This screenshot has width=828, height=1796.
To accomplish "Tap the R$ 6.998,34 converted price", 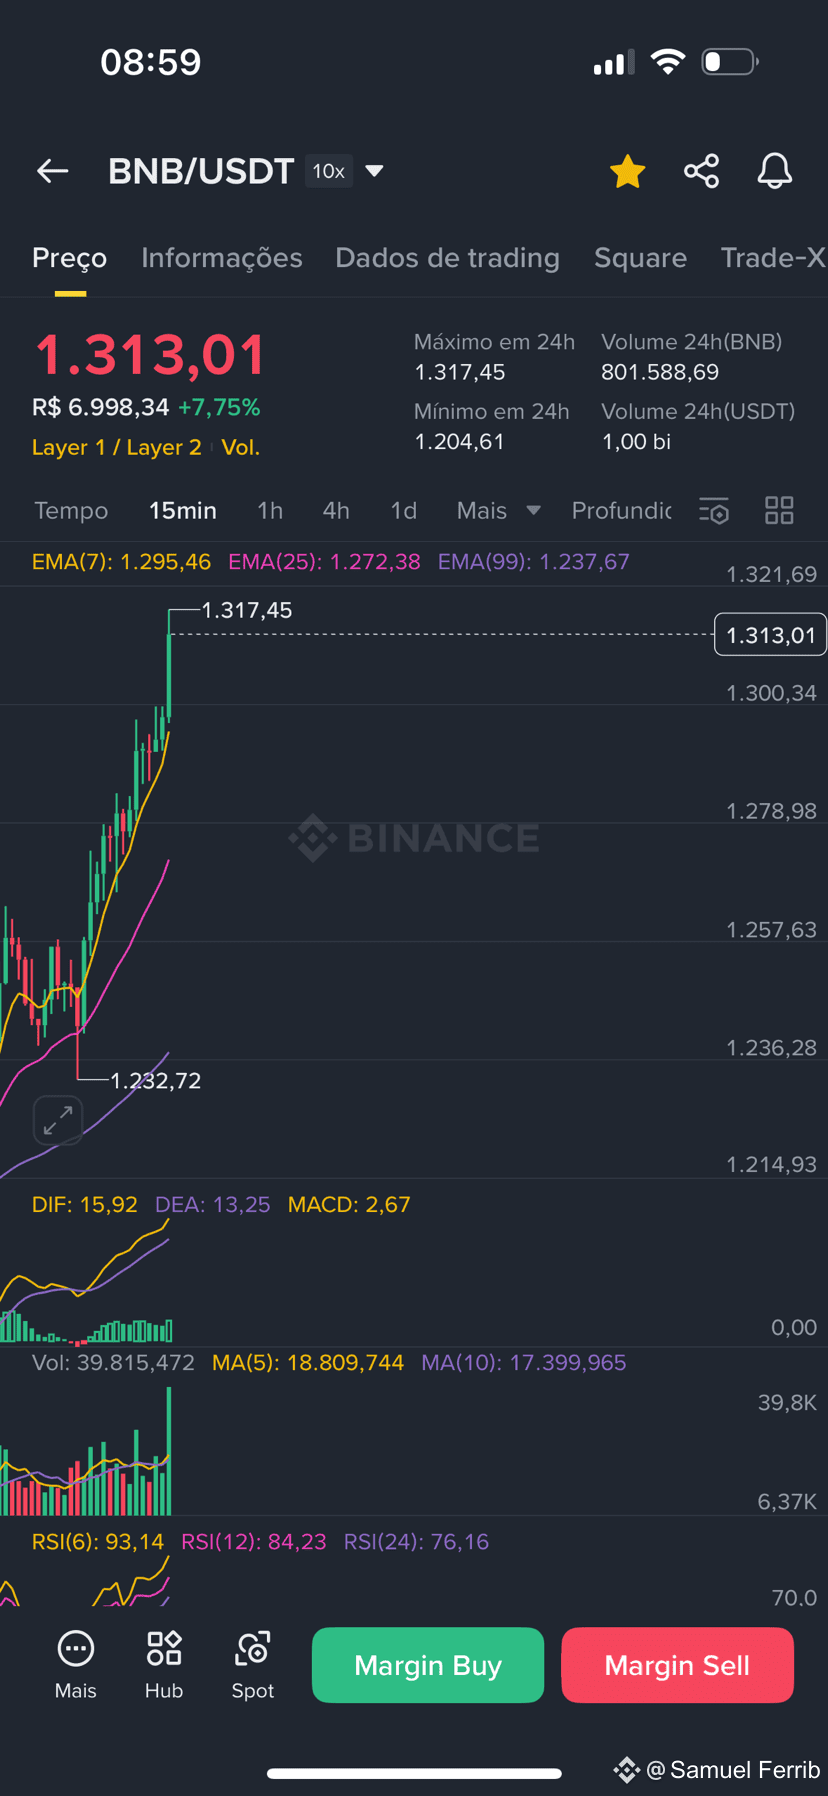I will (101, 408).
